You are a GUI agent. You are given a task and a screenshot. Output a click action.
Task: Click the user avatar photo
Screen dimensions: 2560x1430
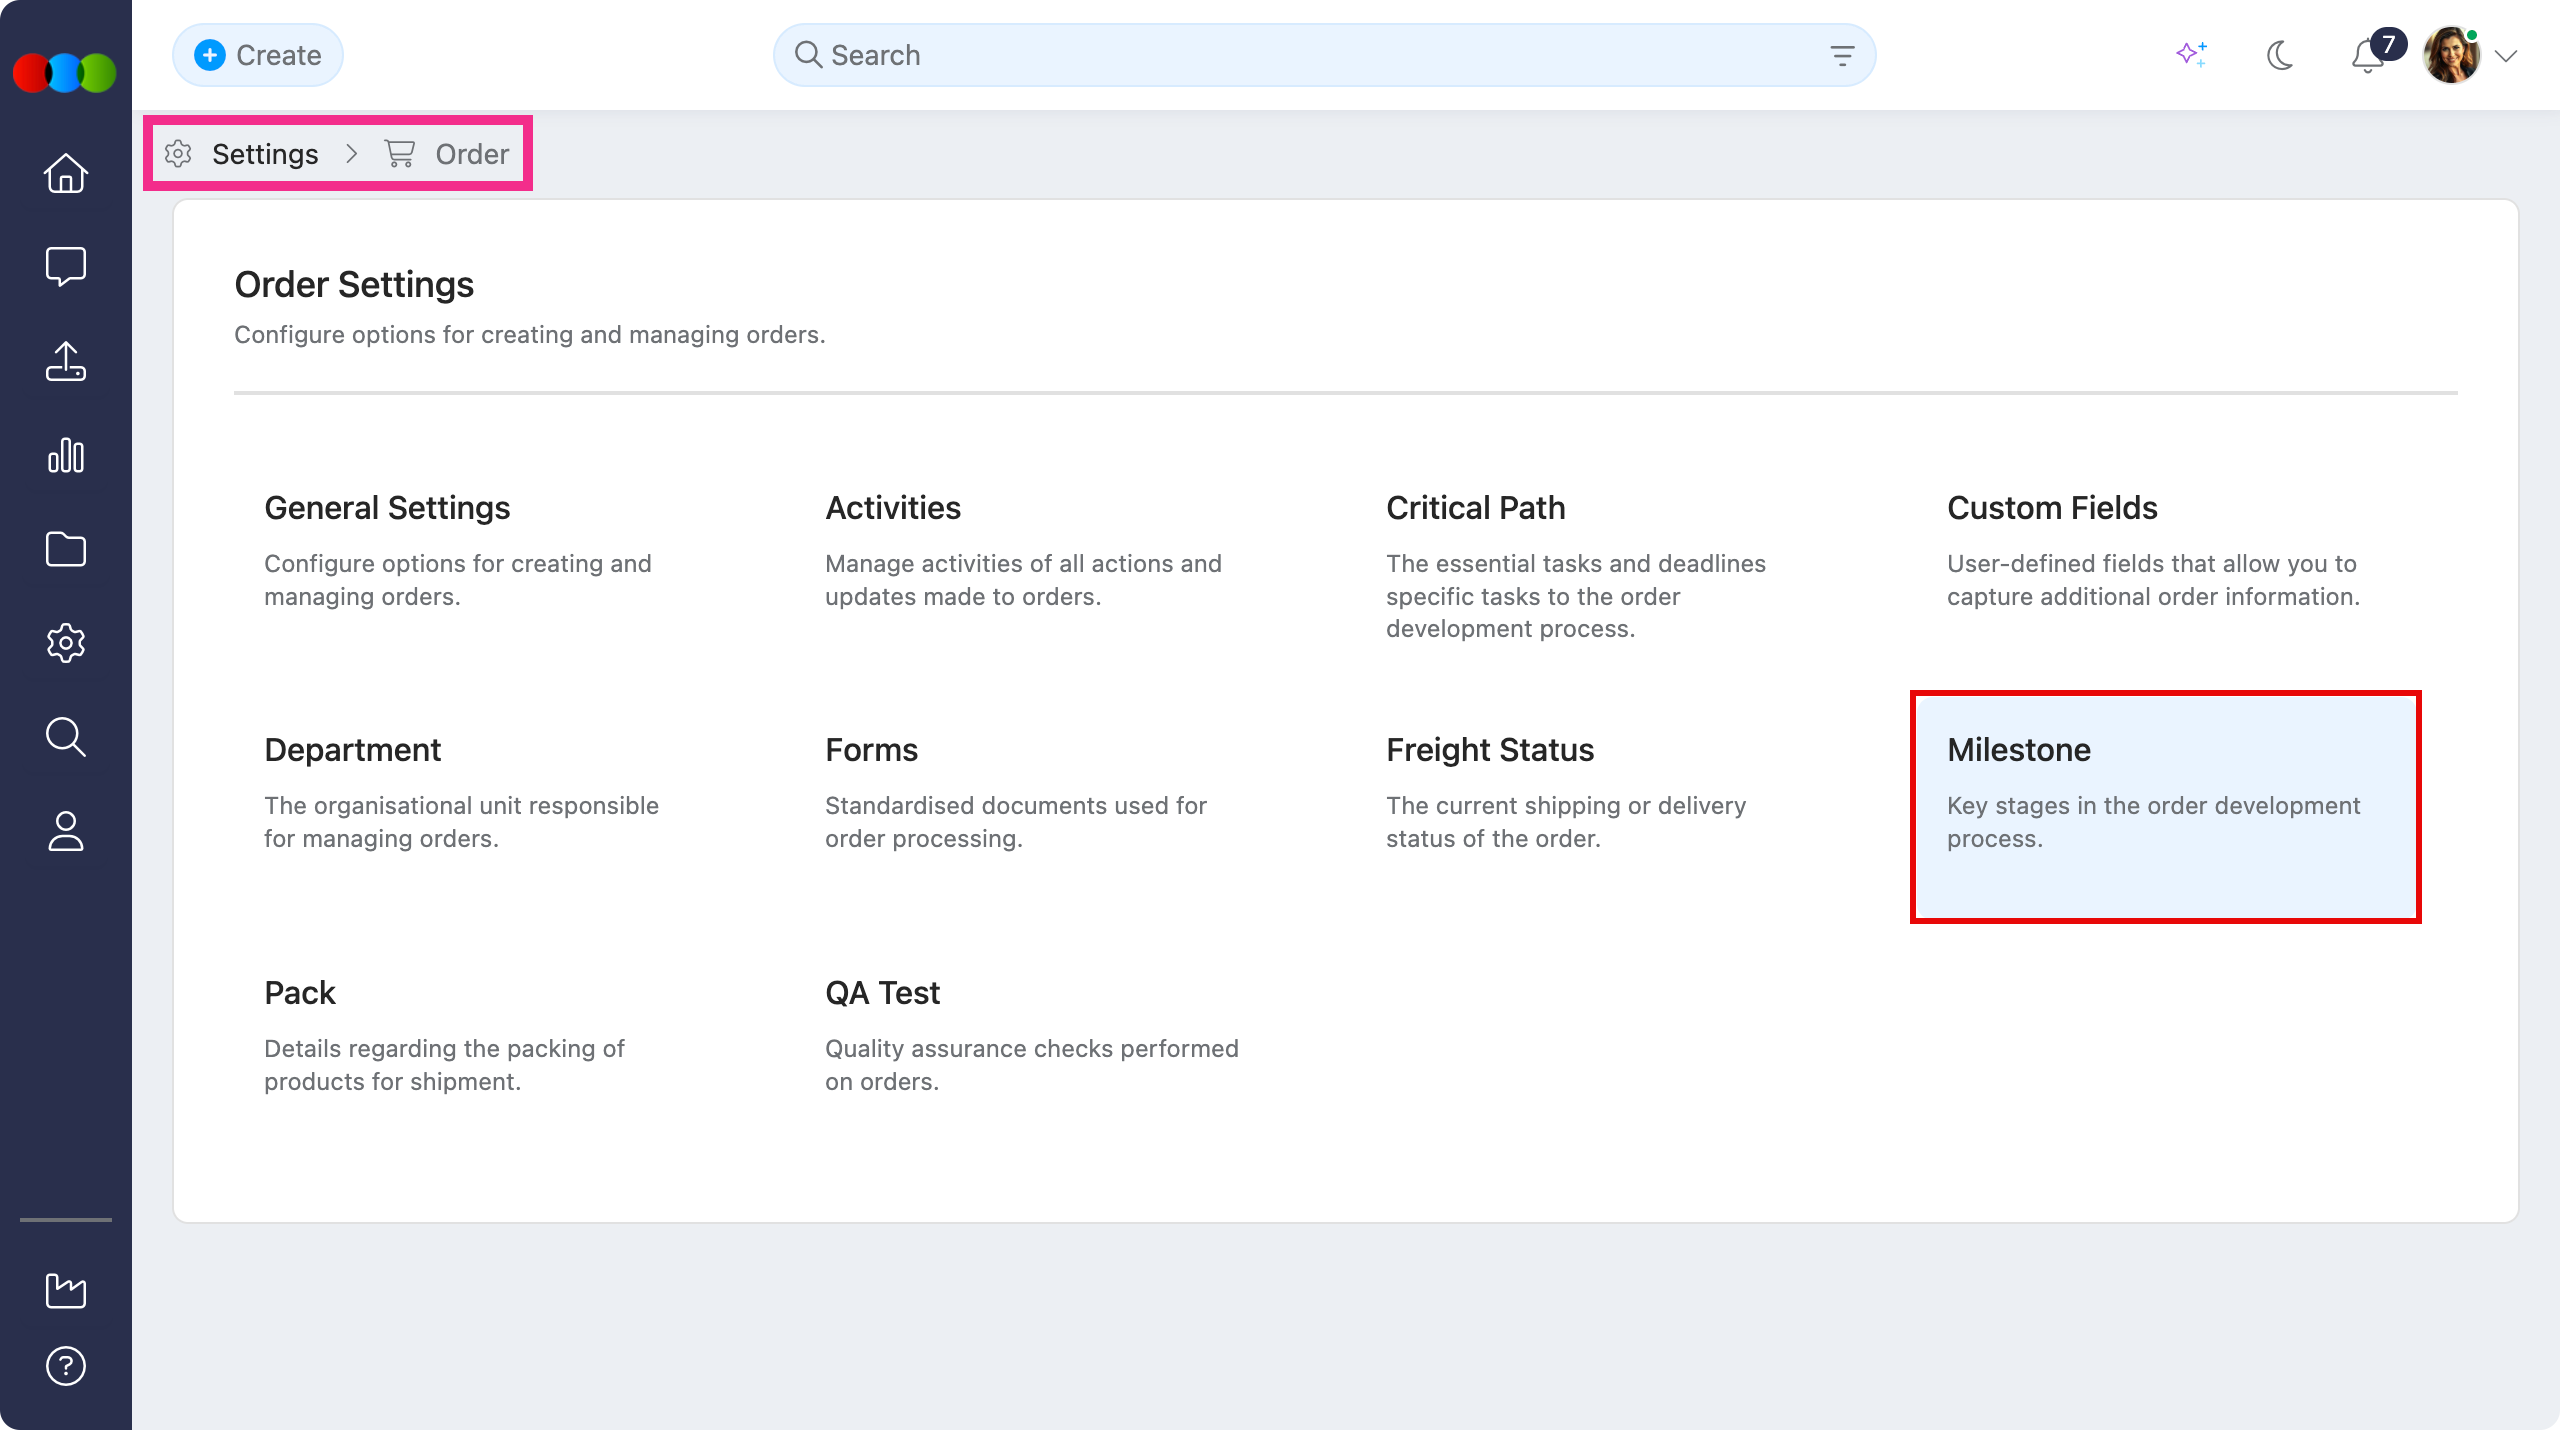click(x=2452, y=55)
